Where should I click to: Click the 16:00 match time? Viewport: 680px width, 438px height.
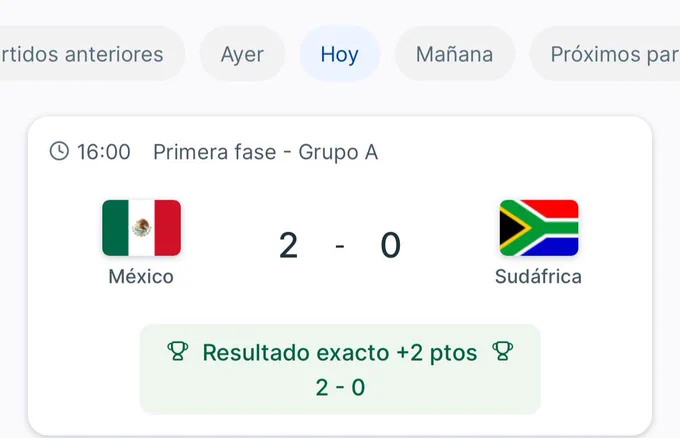(104, 152)
